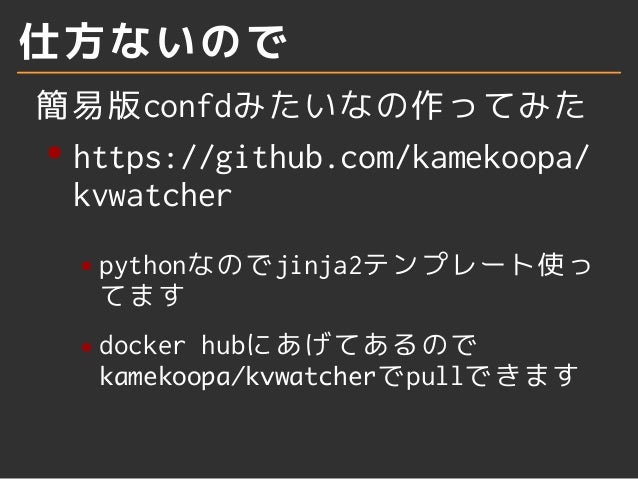The height and width of the screenshot is (479, 638).
Task: Click the small red bullet before docker hub
Action: pyautogui.click(x=86, y=348)
